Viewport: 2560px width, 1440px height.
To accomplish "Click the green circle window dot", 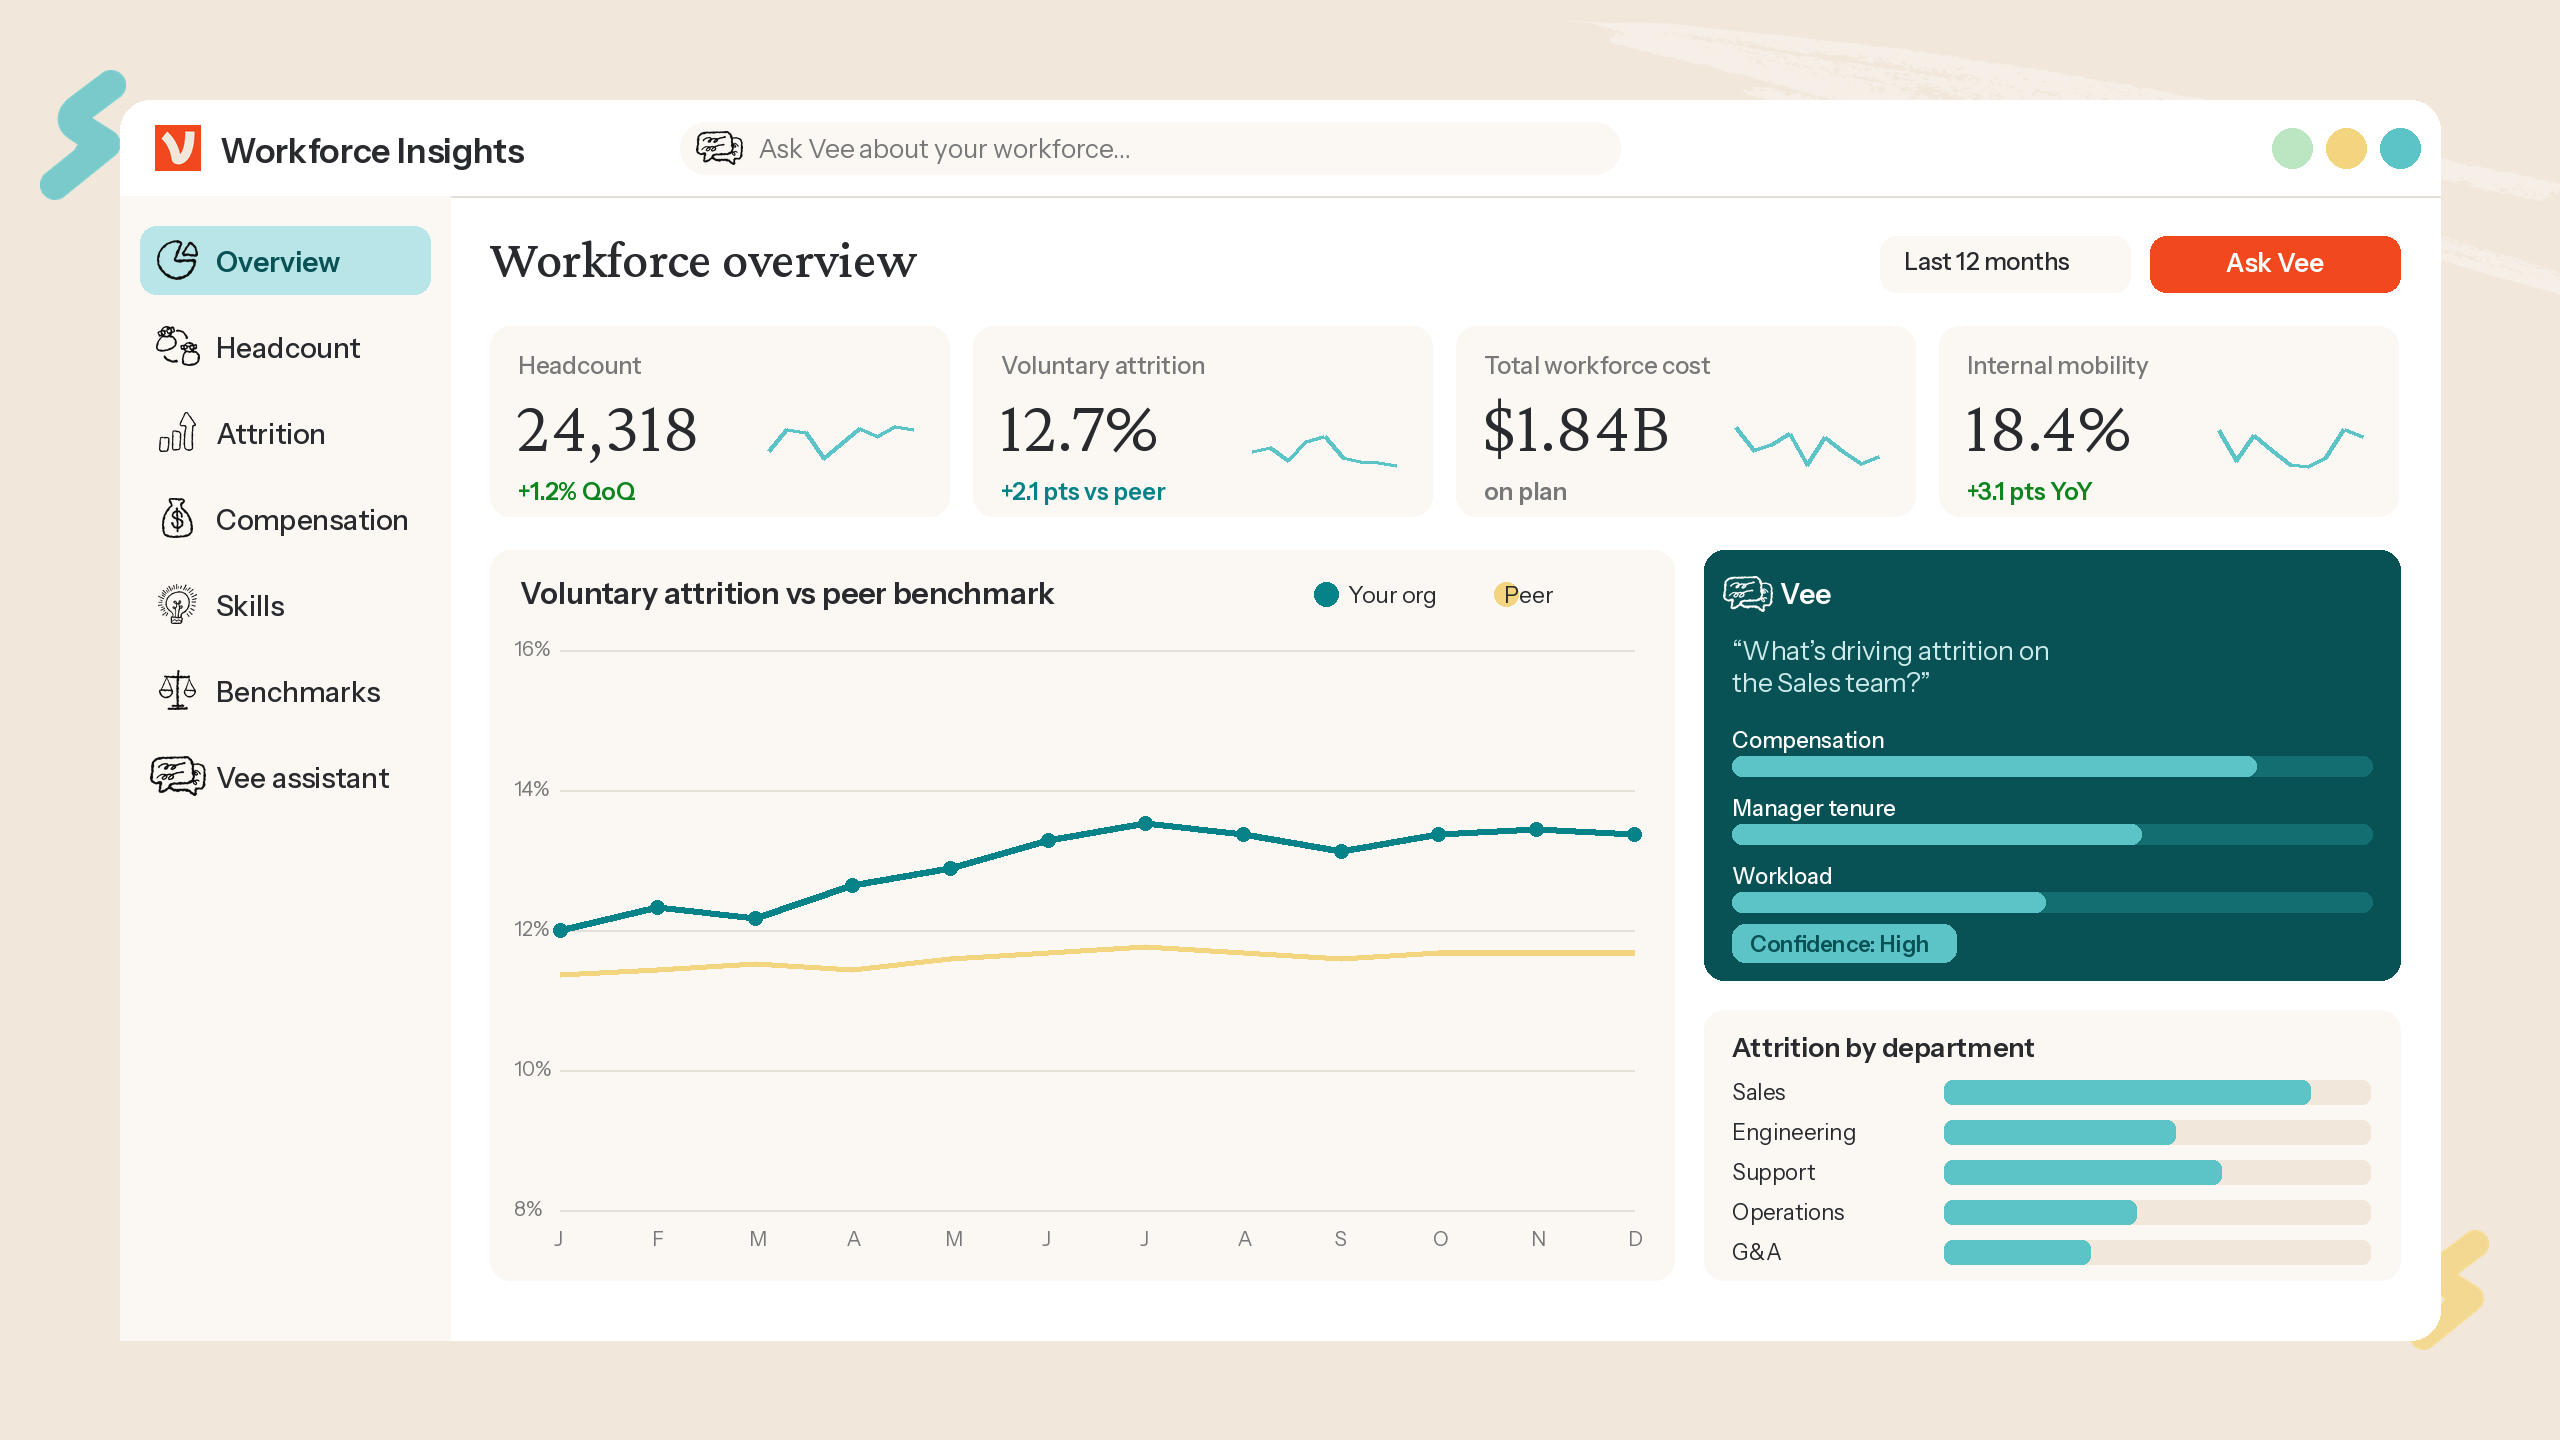I will (2292, 149).
